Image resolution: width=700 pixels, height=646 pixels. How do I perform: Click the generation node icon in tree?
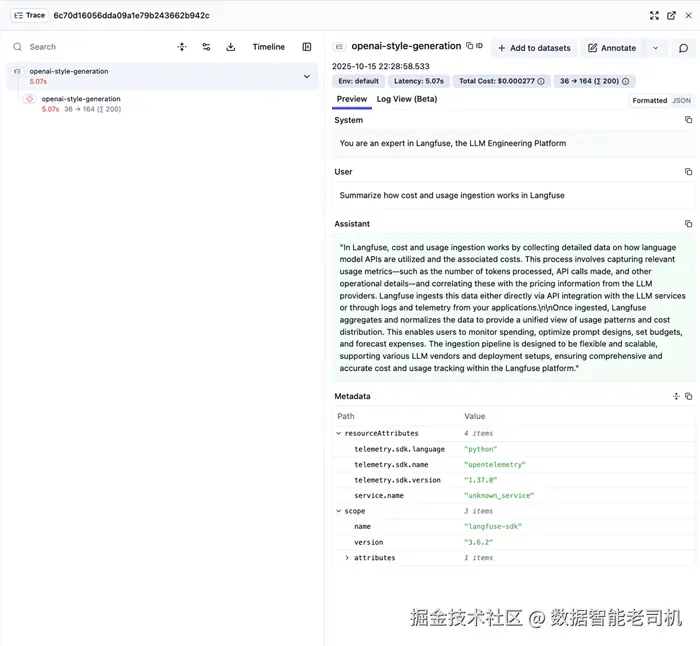(30, 99)
